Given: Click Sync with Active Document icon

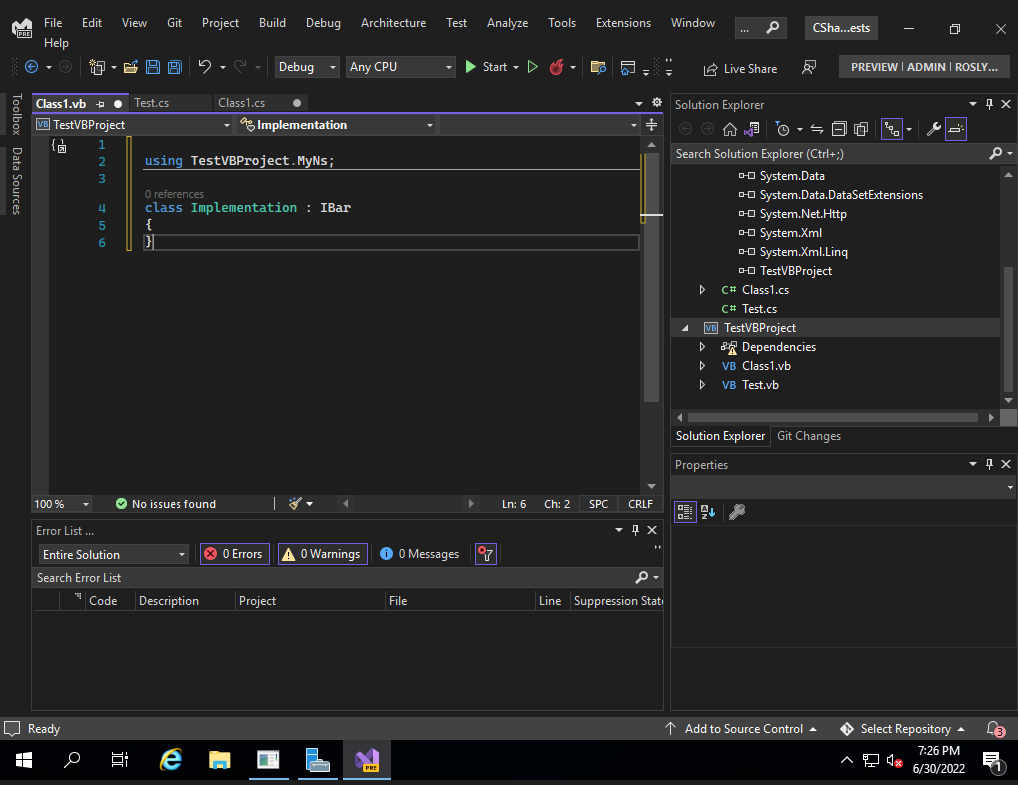Looking at the screenshot, I should pos(817,129).
